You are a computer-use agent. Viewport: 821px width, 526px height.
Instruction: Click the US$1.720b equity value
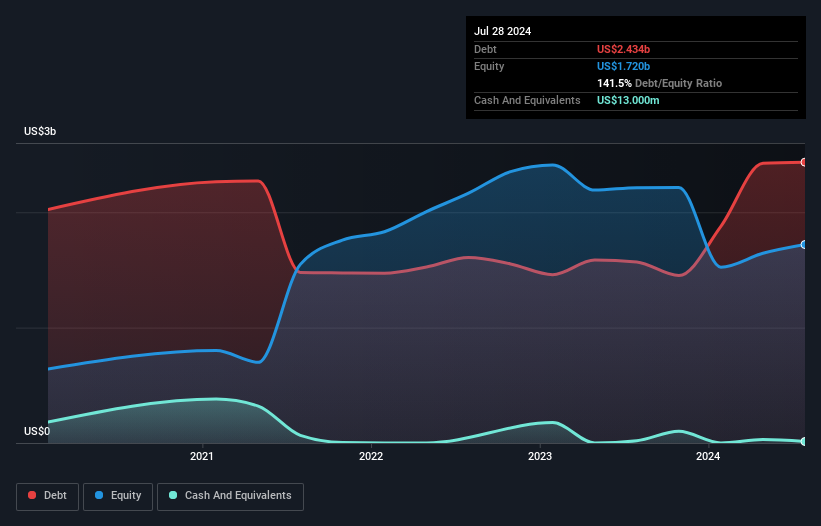click(x=624, y=66)
